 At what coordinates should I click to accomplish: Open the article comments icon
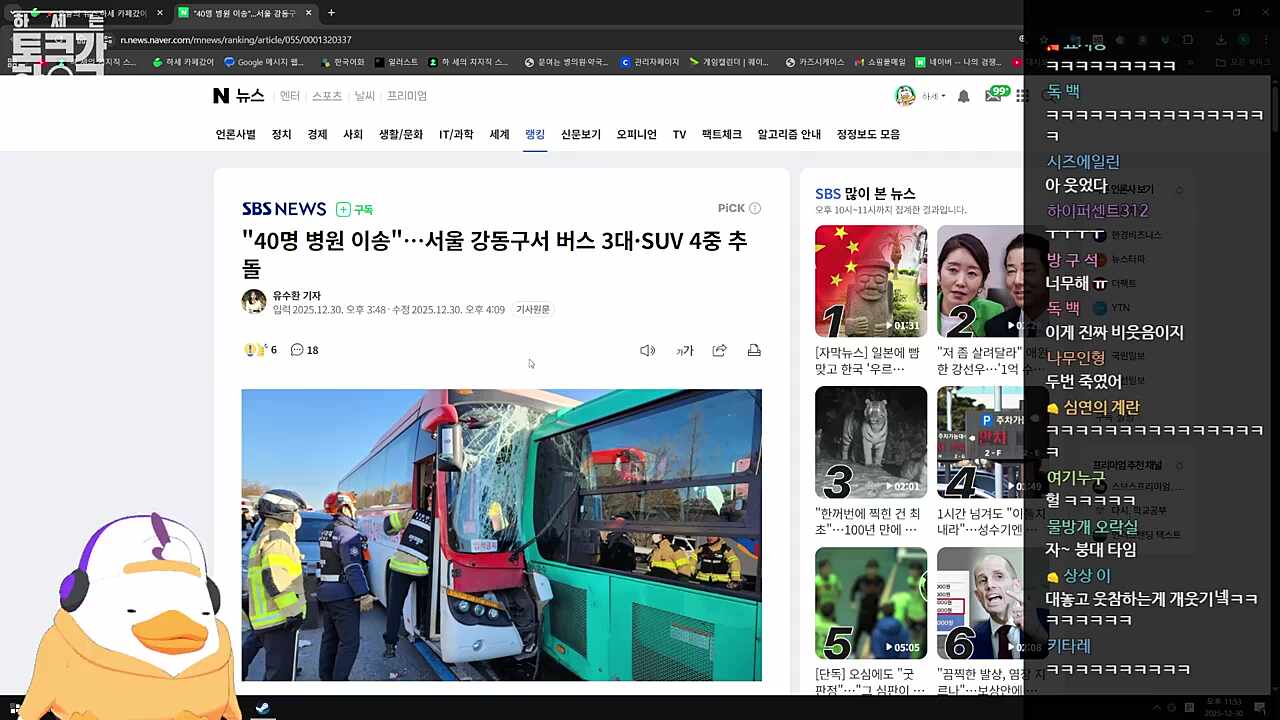pyautogui.click(x=297, y=350)
